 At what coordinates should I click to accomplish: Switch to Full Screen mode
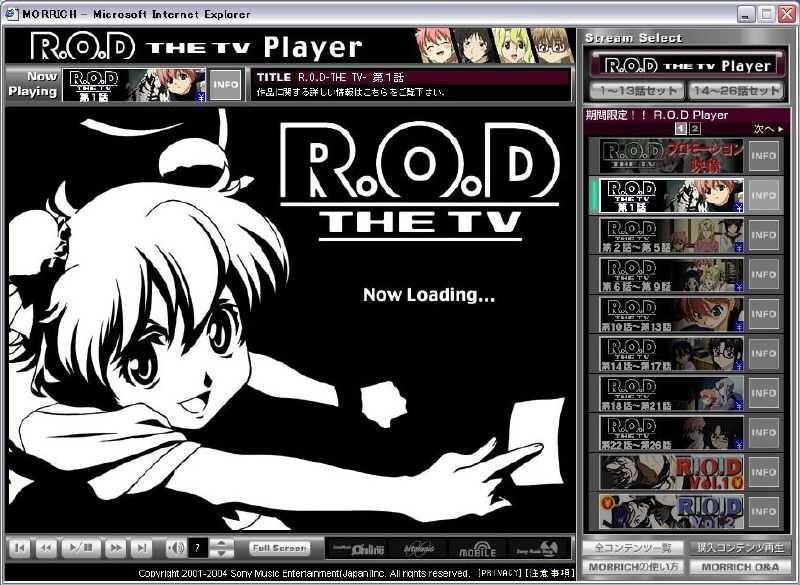pos(280,548)
